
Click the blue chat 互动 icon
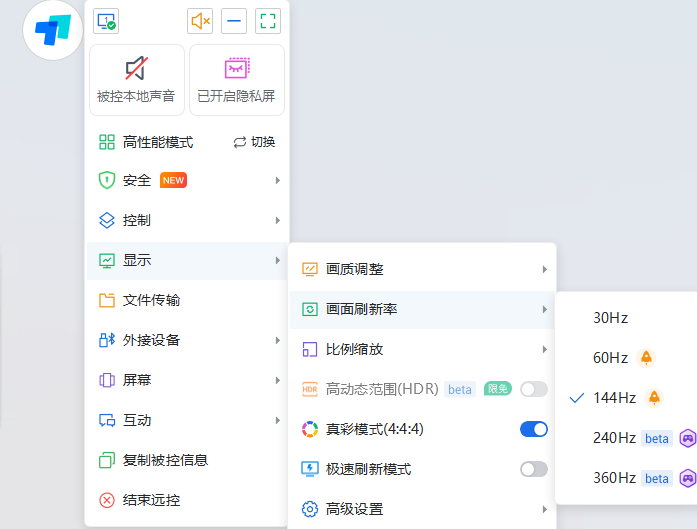(x=107, y=421)
